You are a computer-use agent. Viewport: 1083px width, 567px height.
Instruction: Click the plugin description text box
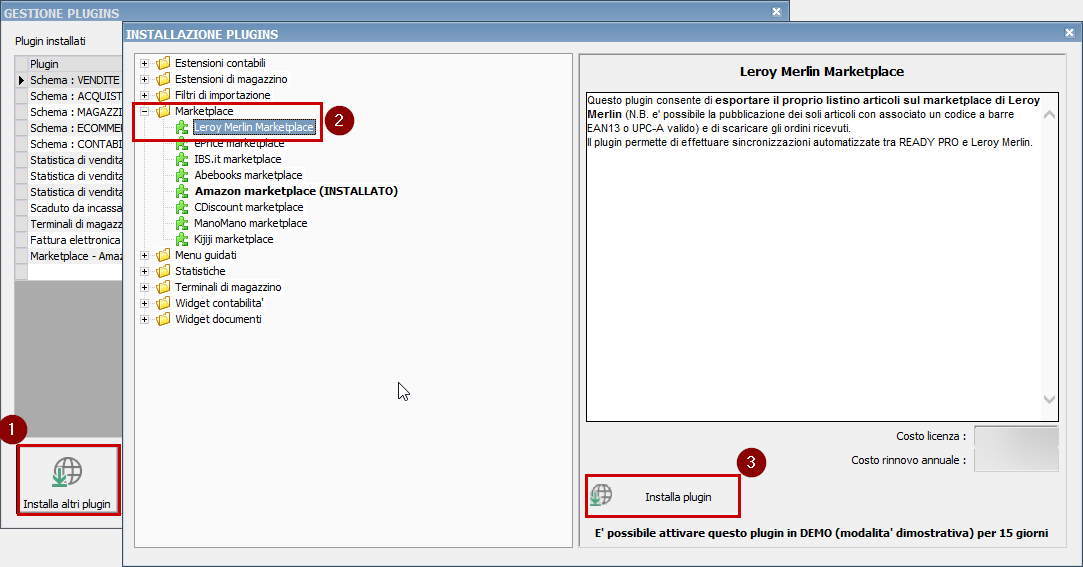click(822, 257)
